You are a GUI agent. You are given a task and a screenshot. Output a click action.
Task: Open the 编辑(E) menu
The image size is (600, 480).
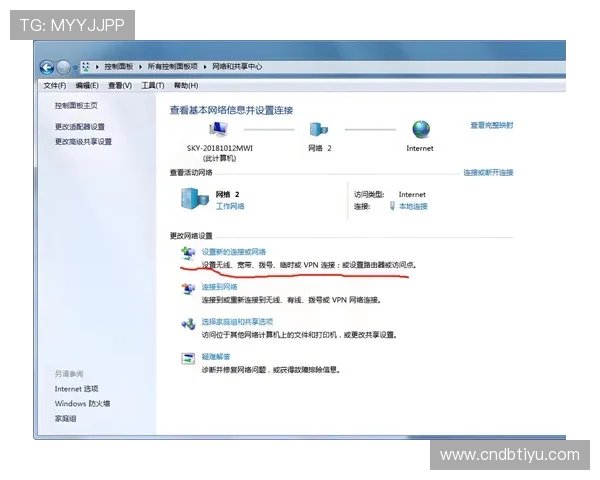click(x=87, y=85)
